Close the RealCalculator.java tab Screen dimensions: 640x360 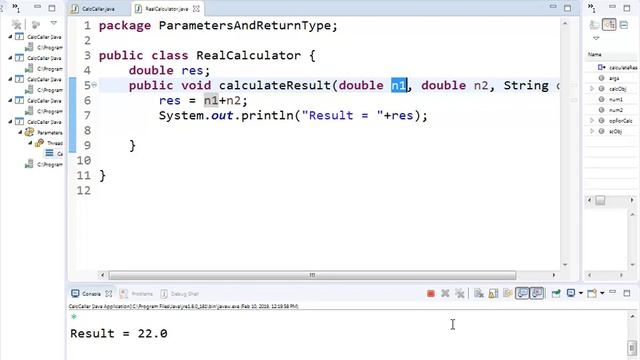196,9
